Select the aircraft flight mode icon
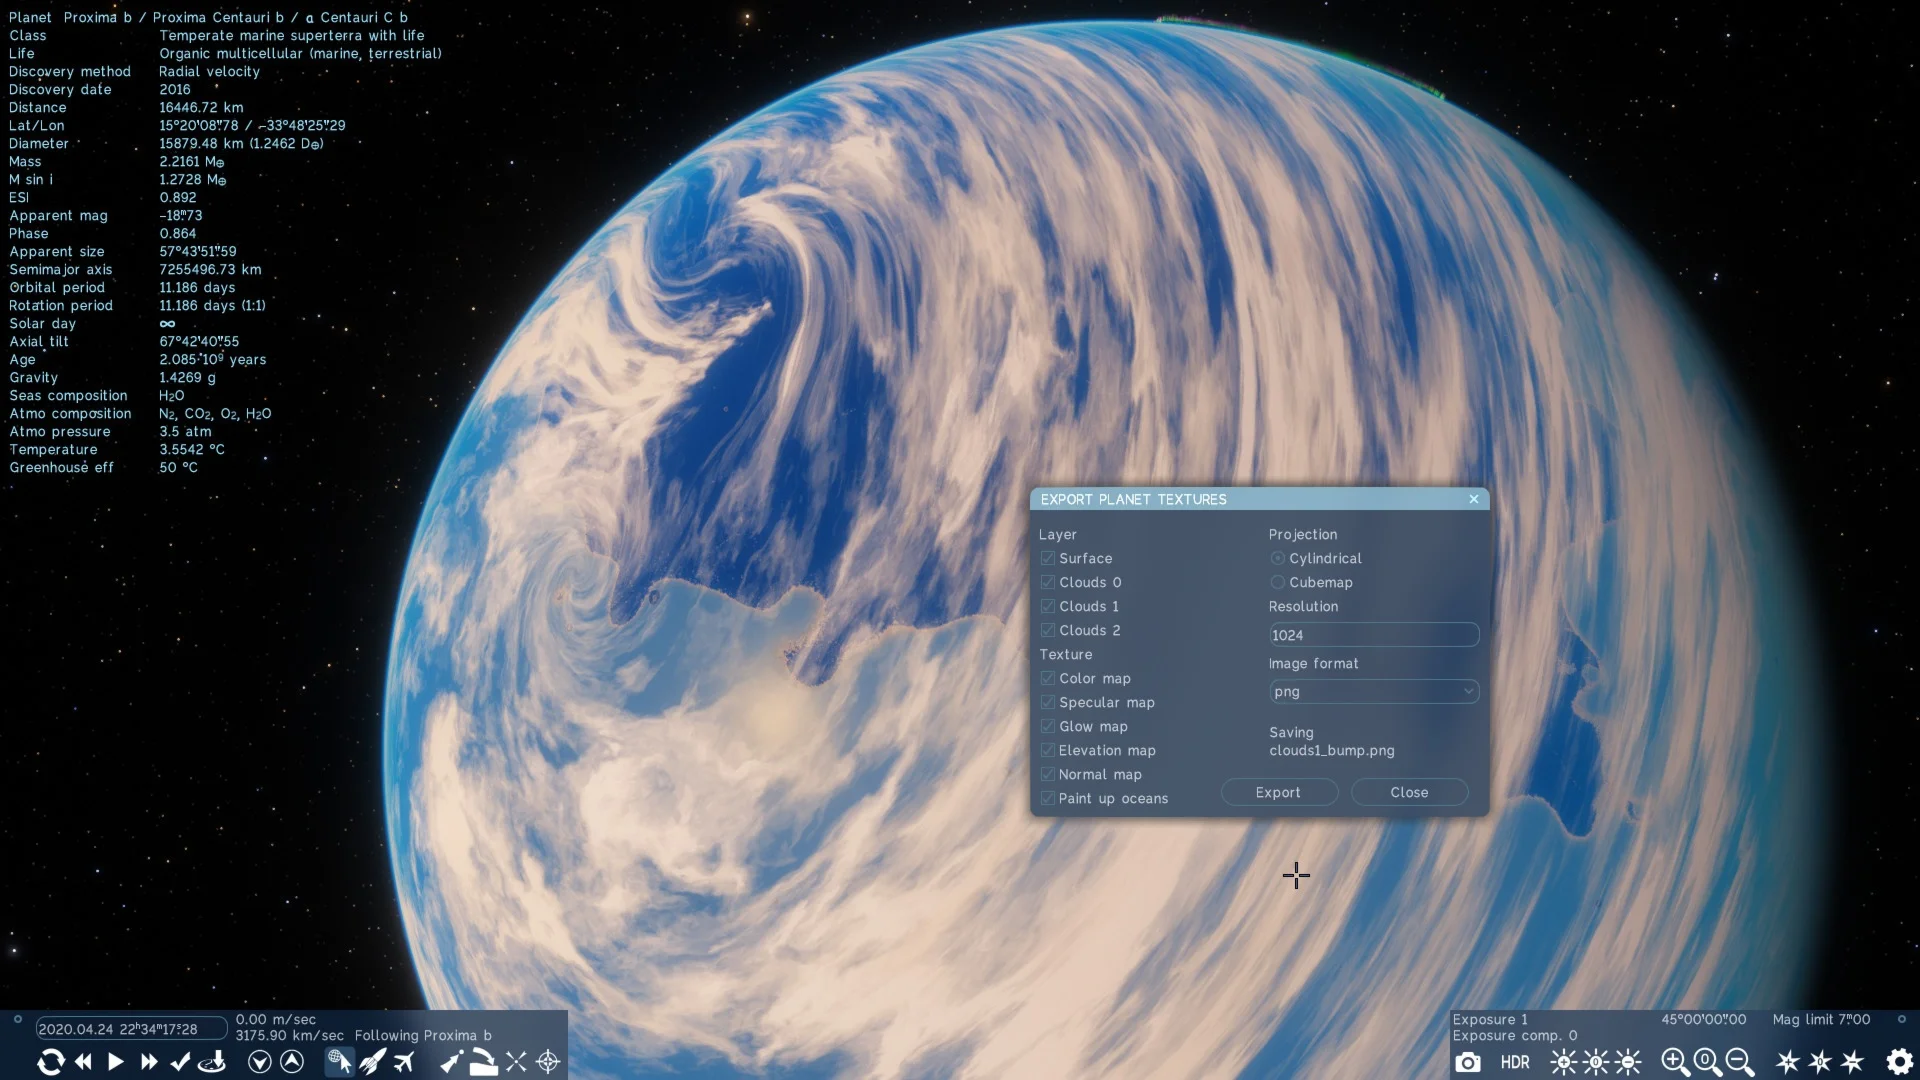This screenshot has width=1920, height=1080. (404, 1061)
